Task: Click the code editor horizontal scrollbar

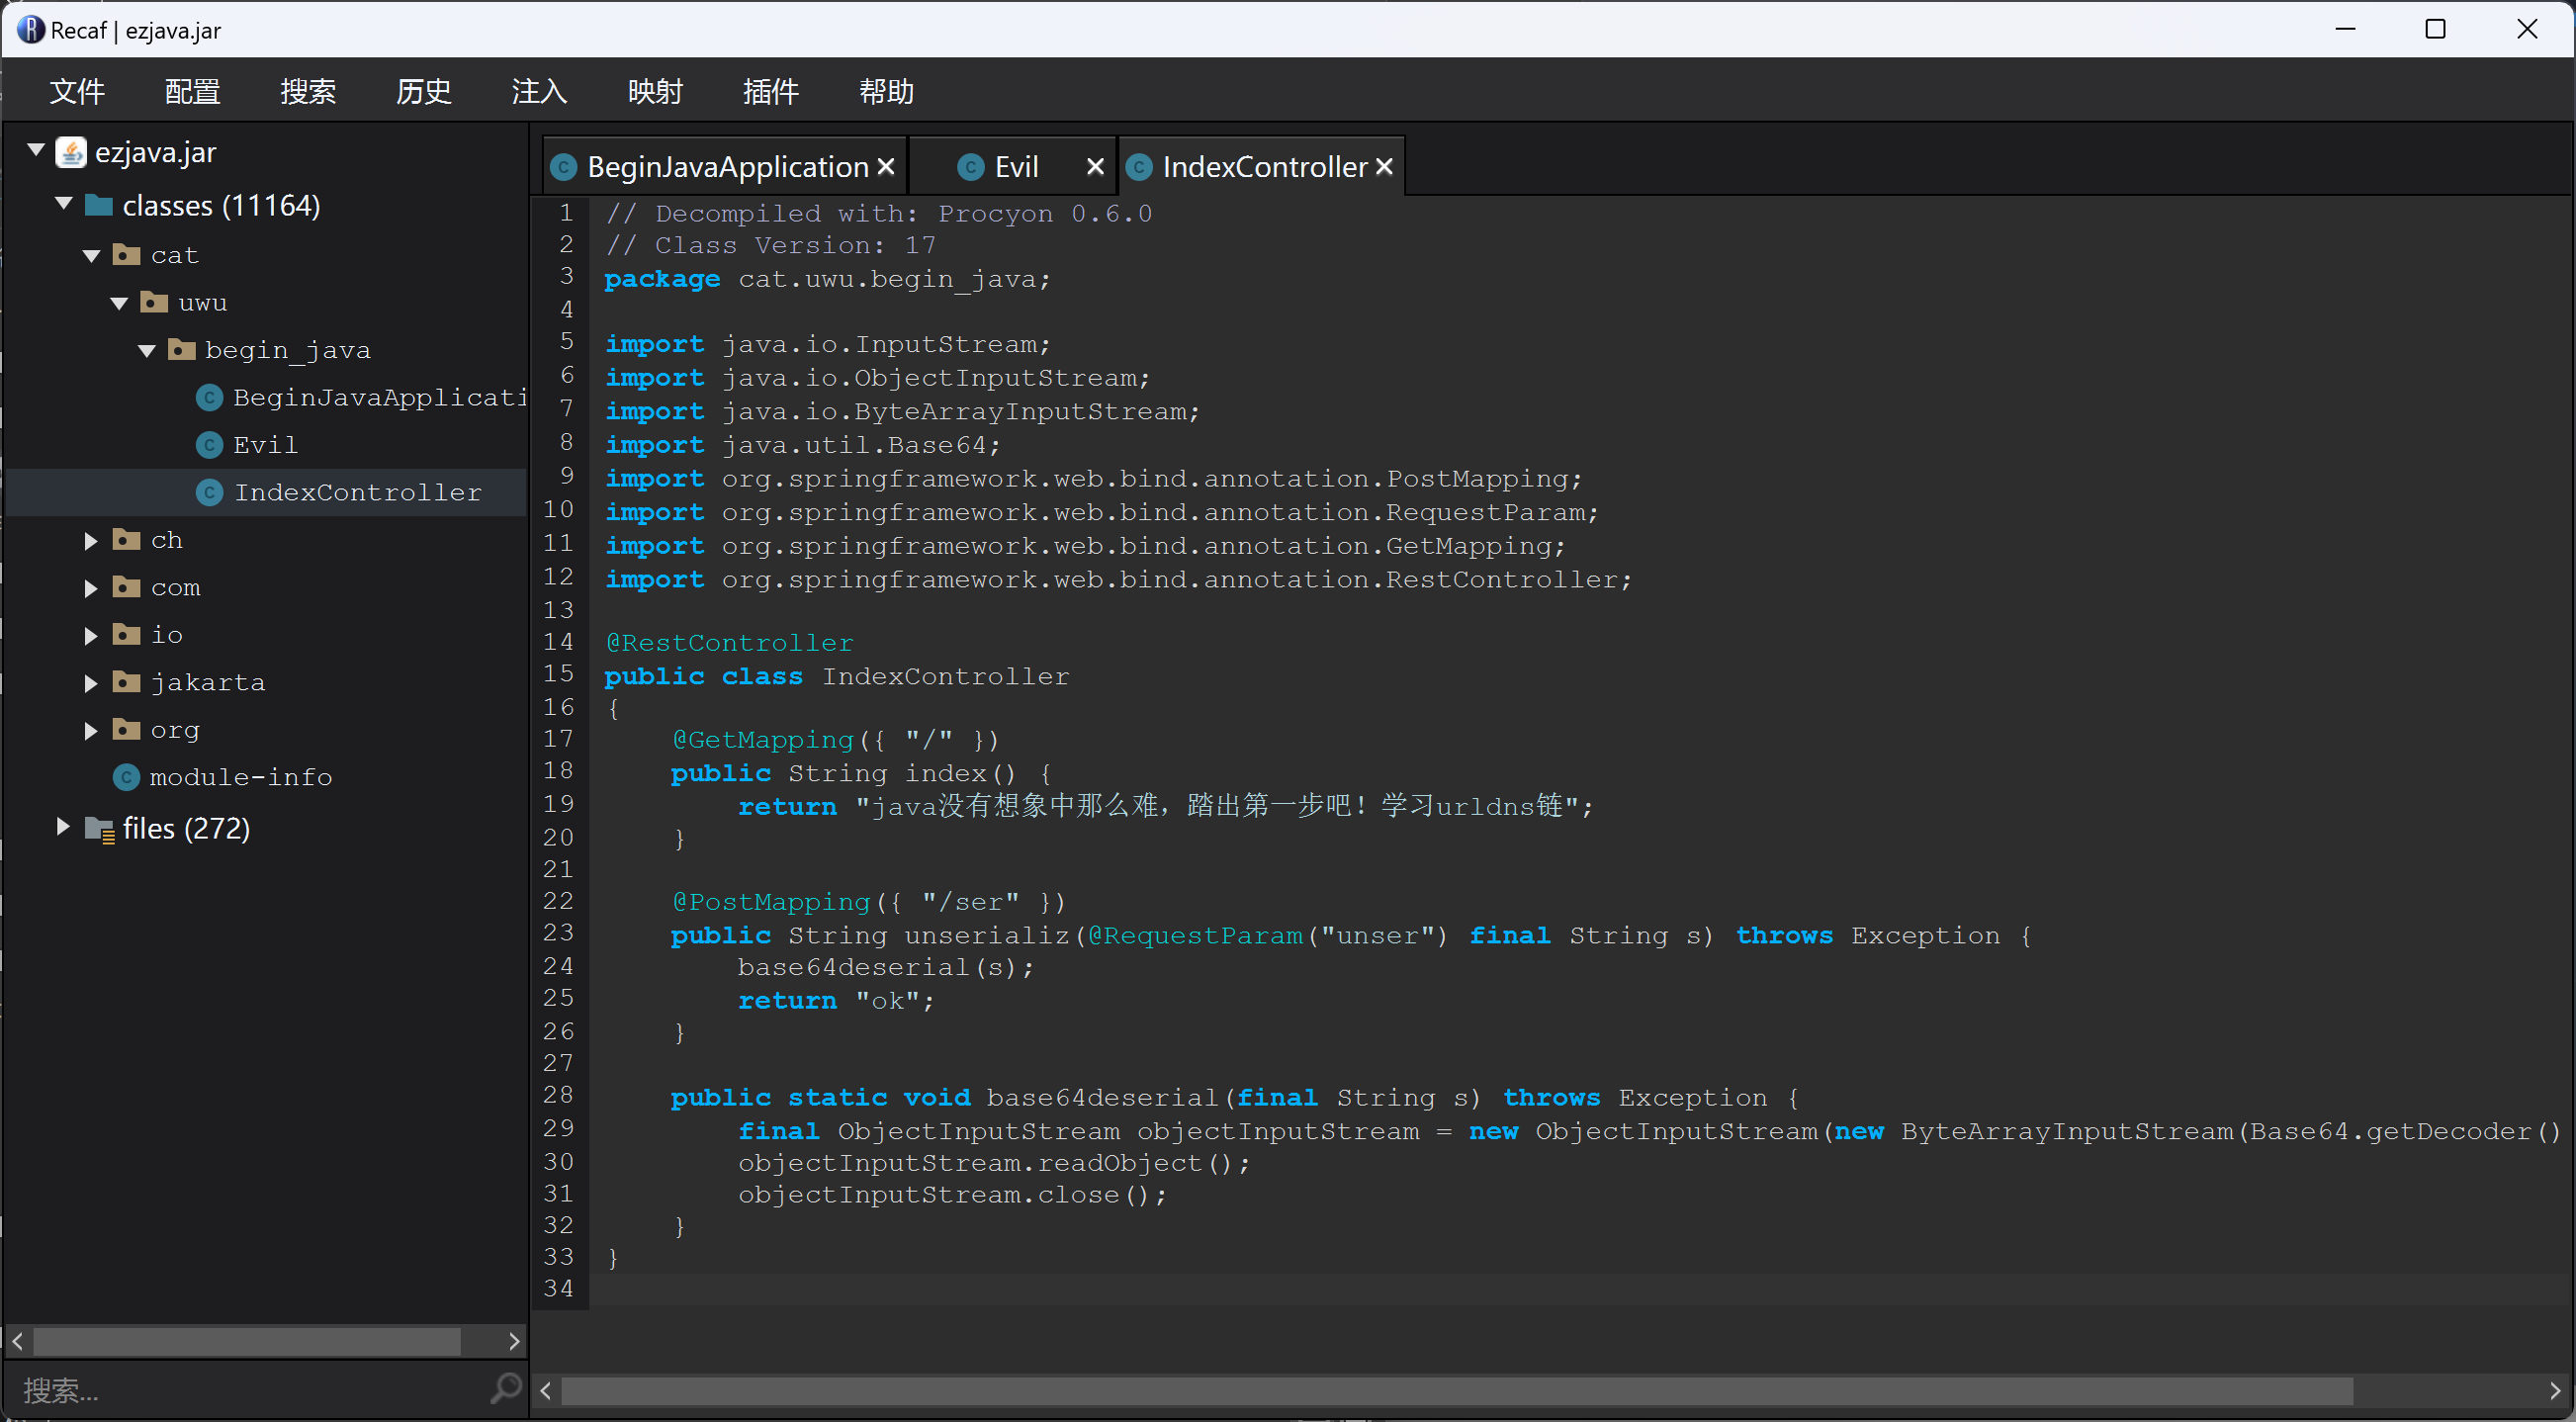Action: click(x=1455, y=1390)
